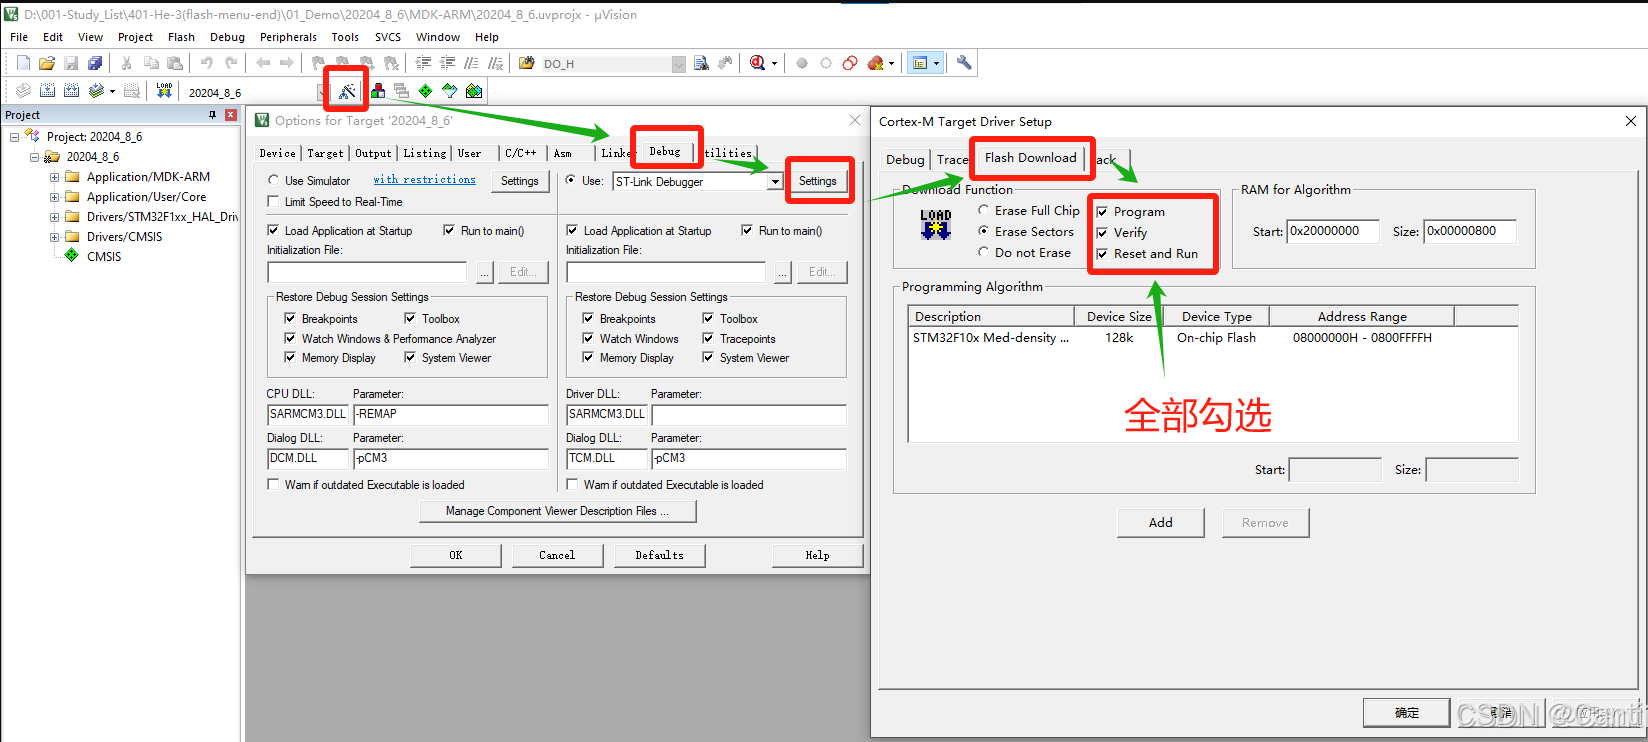Screen dimensions: 1648x742
Task: Select the Erase Full Chip option
Action: click(x=984, y=210)
